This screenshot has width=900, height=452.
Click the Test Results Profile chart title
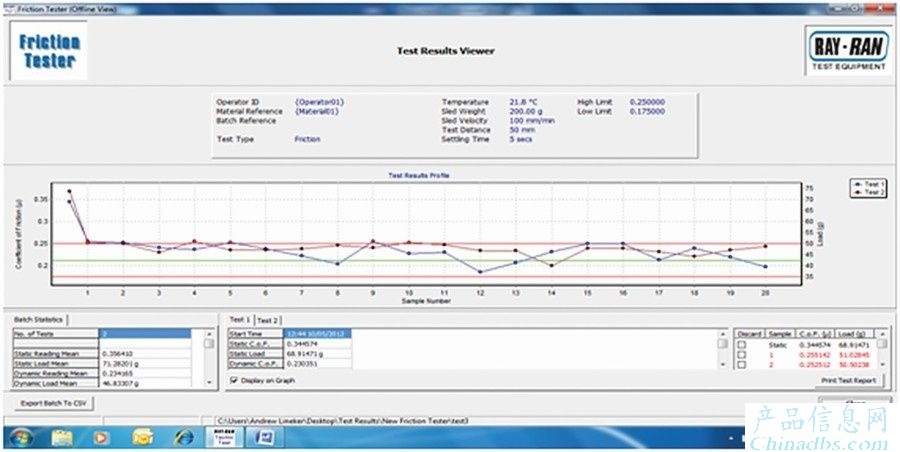[419, 175]
